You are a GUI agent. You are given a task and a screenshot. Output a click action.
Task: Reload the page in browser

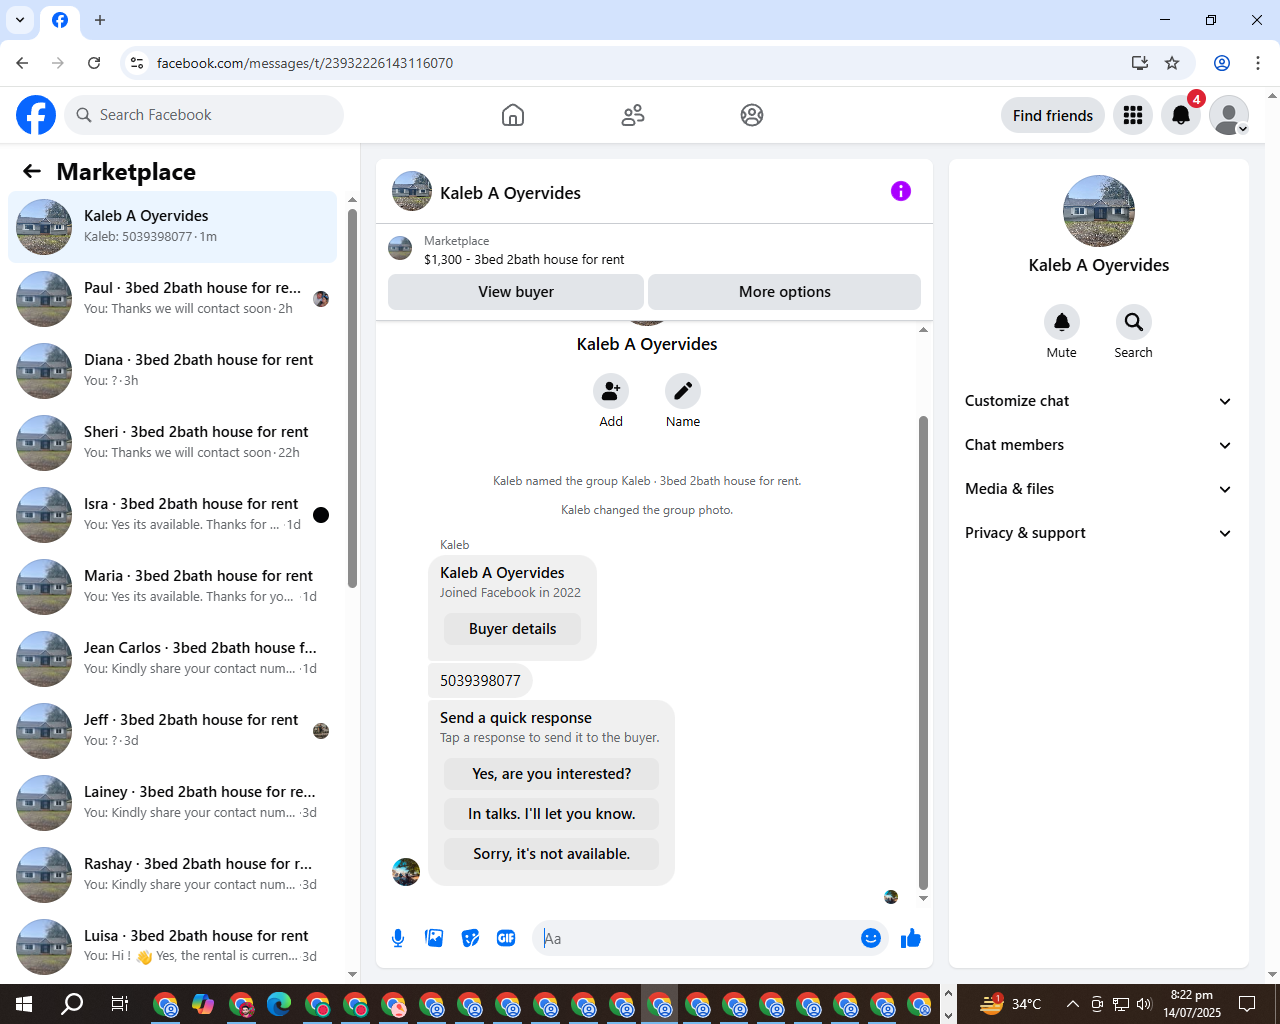pos(94,63)
